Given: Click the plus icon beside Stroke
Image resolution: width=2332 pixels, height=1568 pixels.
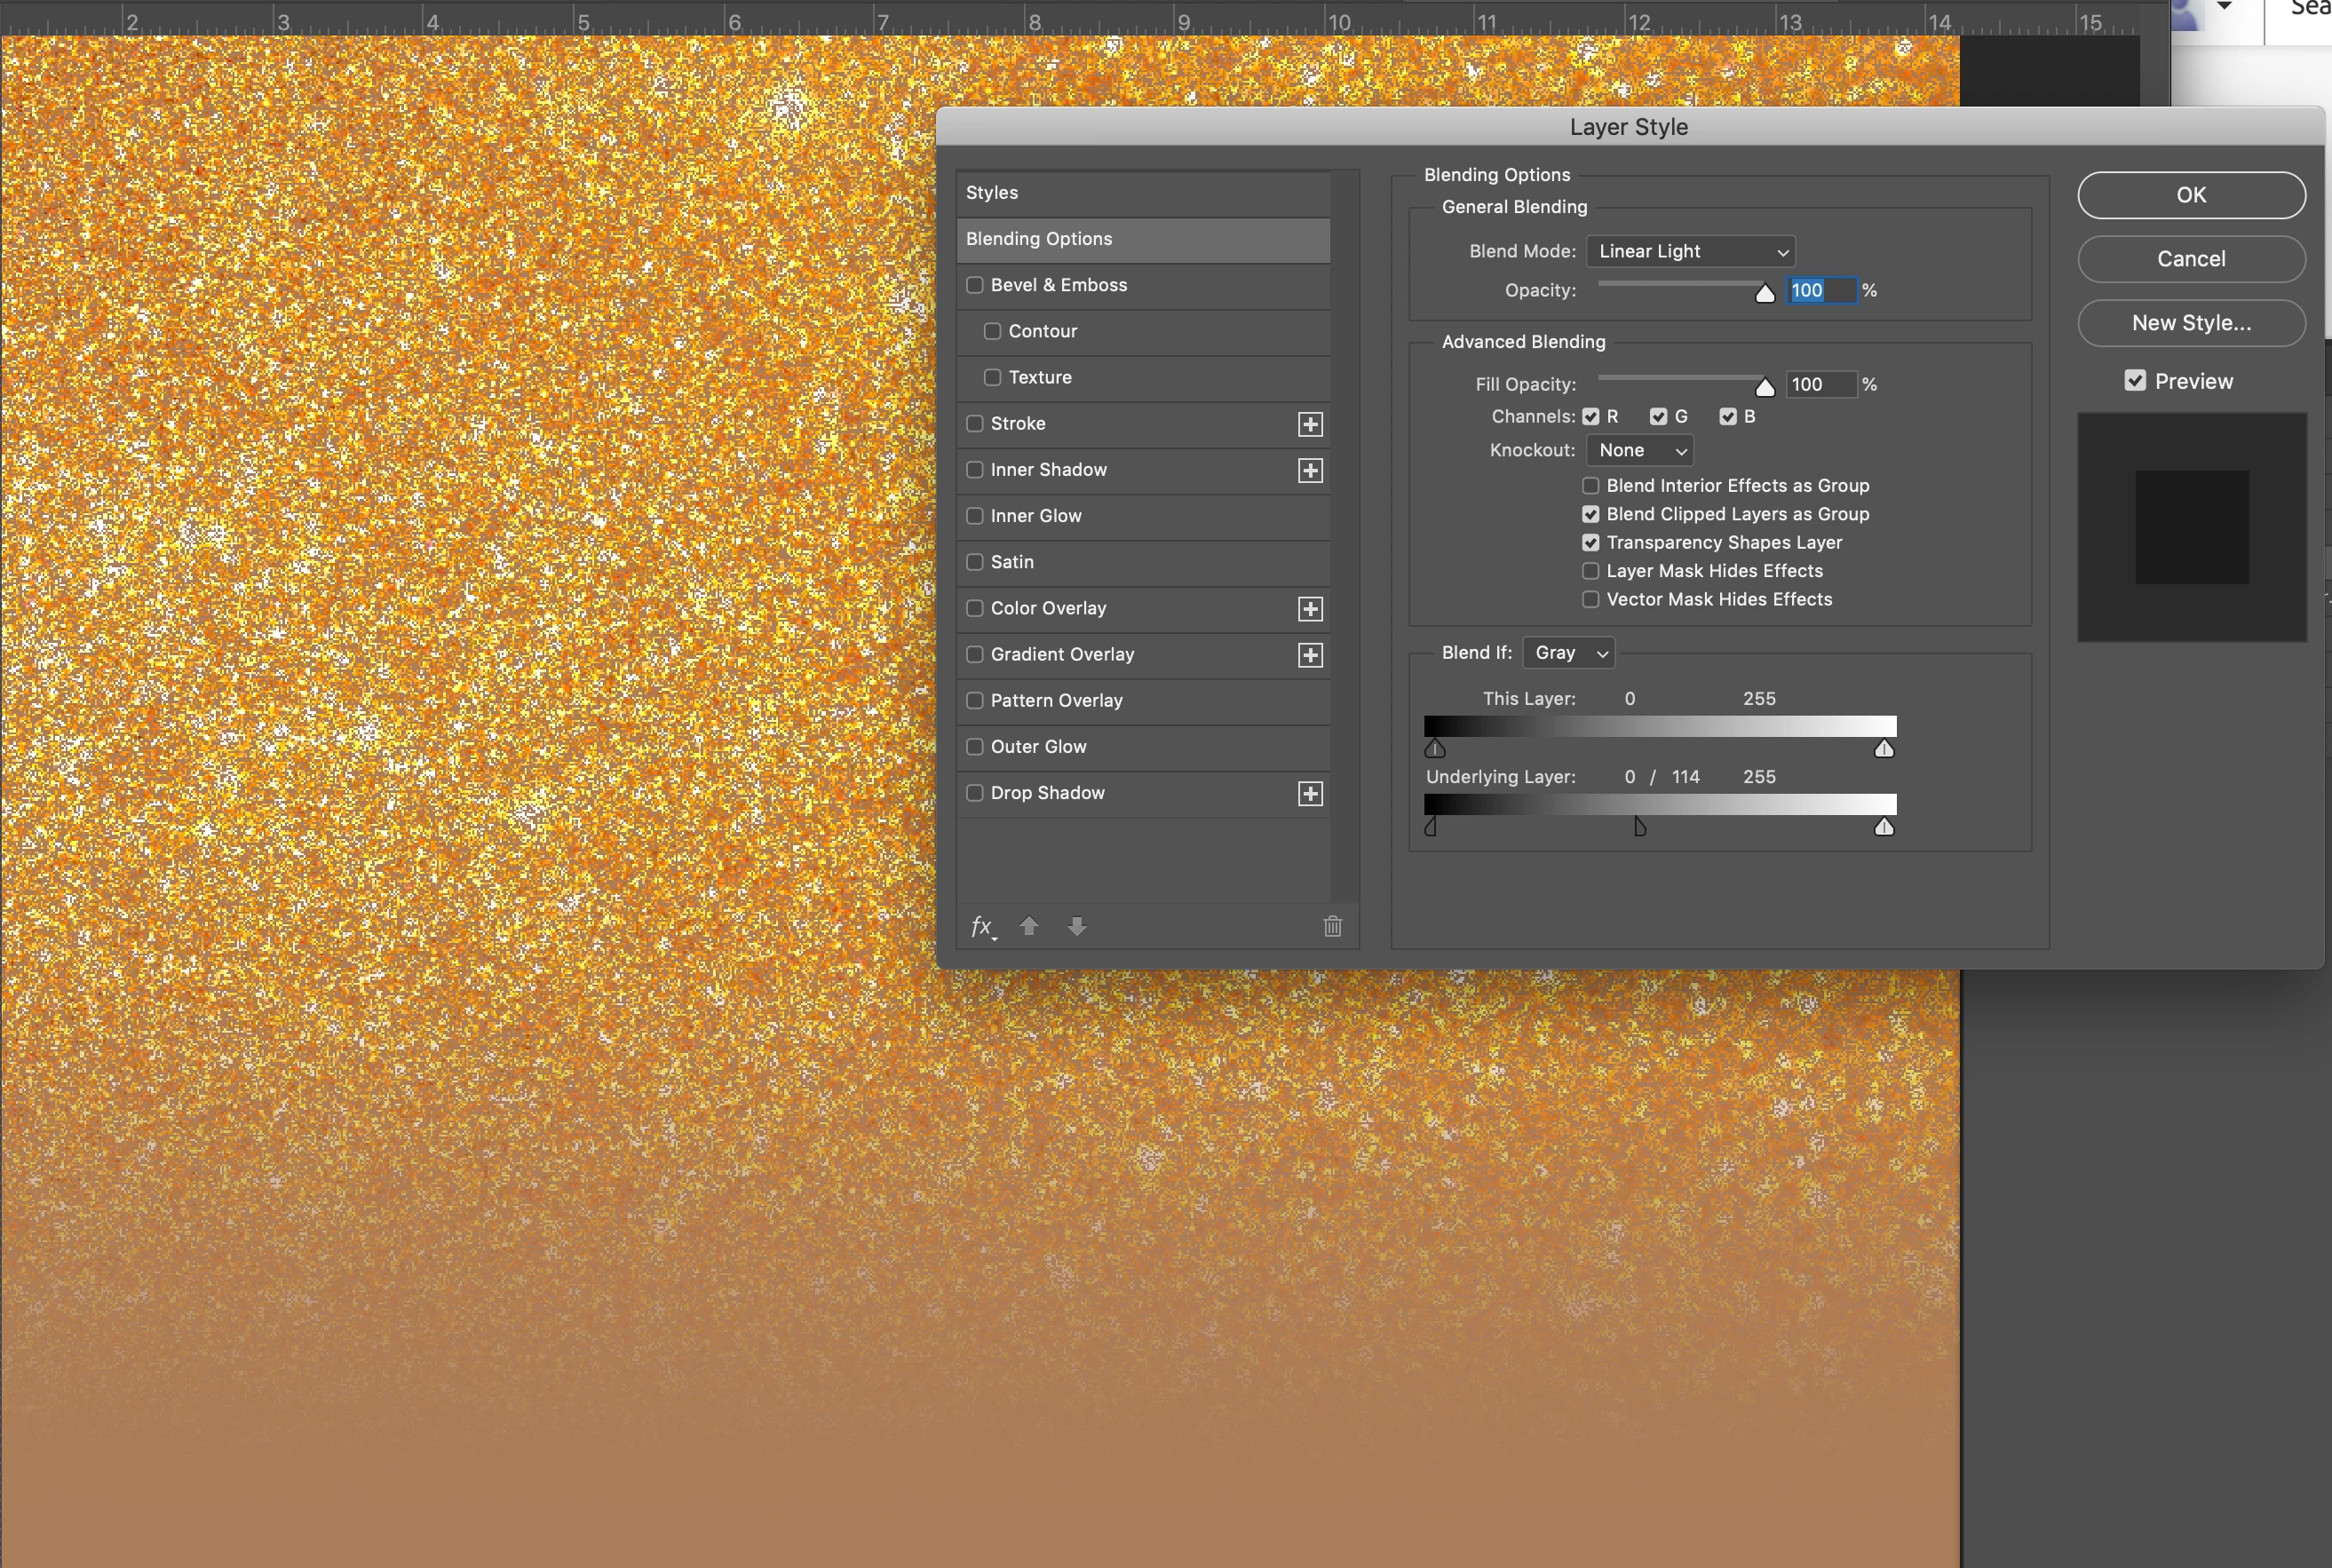Looking at the screenshot, I should (x=1310, y=424).
